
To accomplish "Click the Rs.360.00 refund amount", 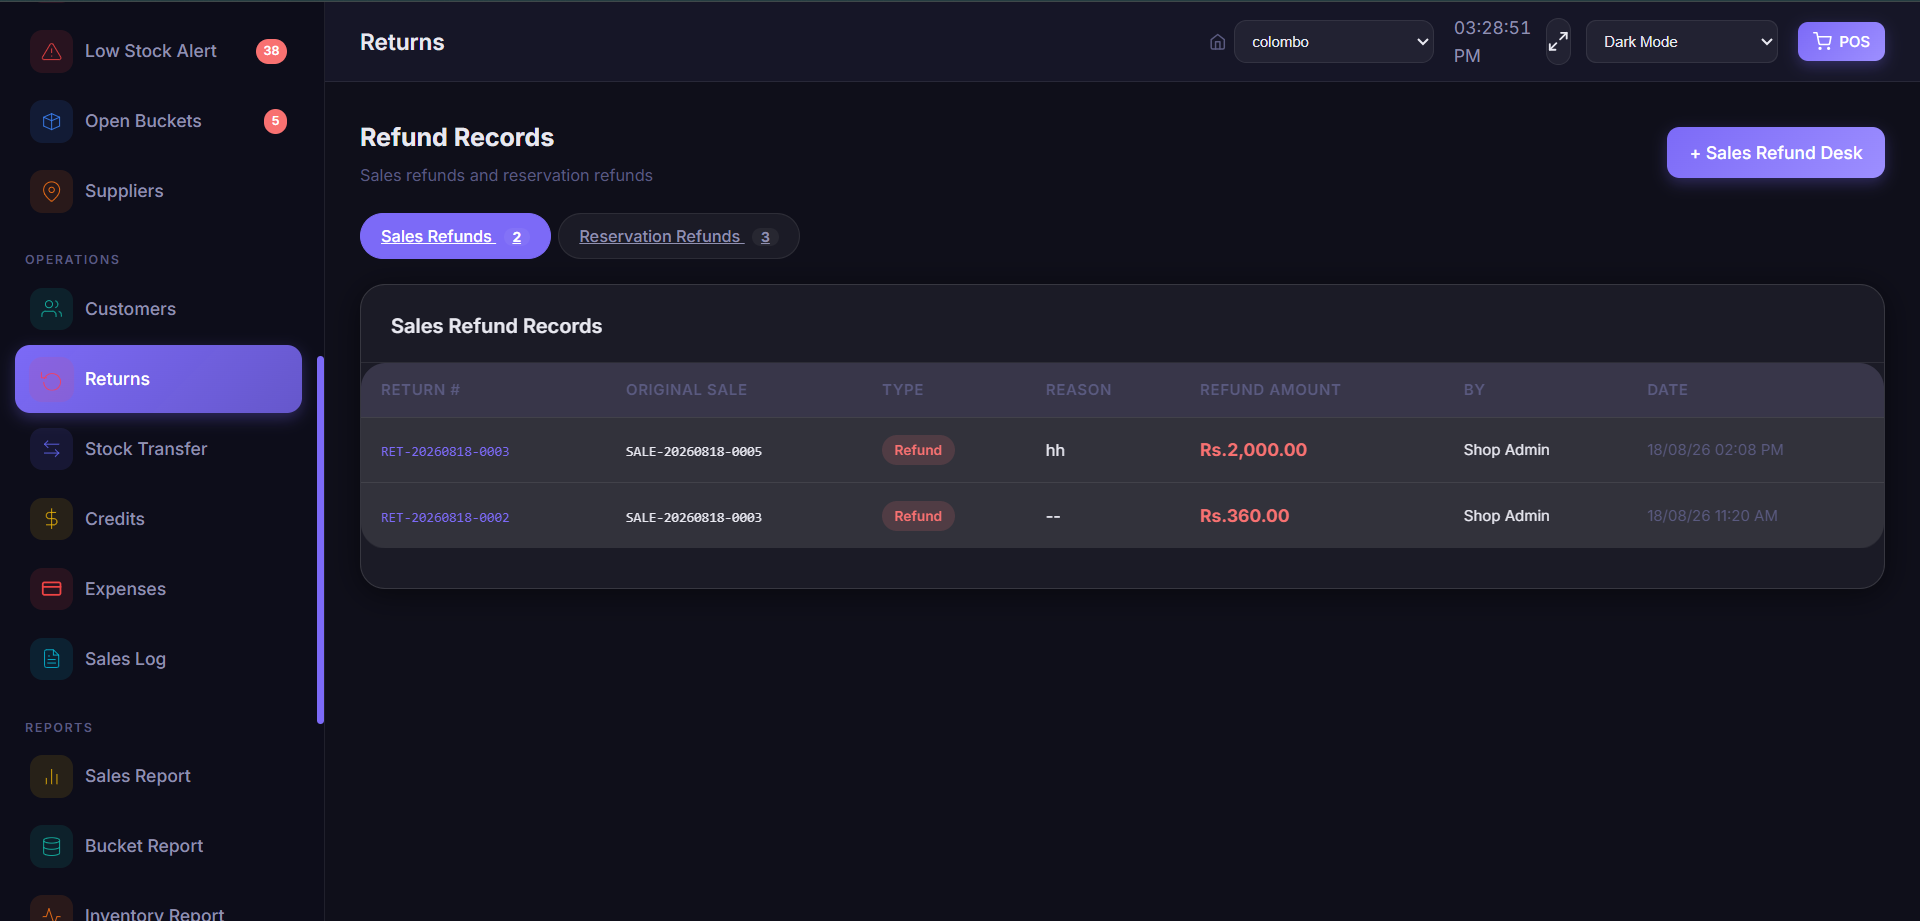I will click(x=1244, y=516).
